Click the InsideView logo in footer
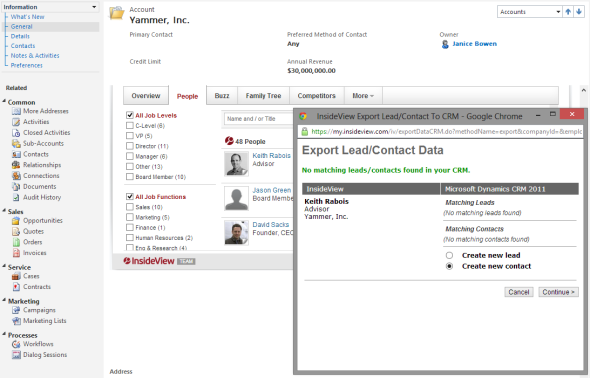Screen dimensions: 590x378 tap(149, 261)
